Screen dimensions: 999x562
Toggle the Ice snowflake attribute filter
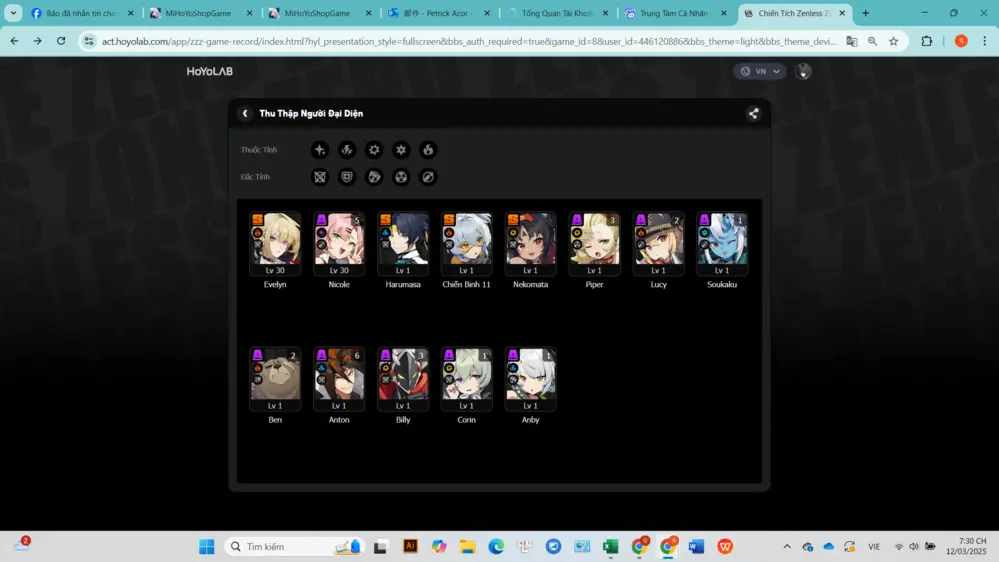(401, 150)
